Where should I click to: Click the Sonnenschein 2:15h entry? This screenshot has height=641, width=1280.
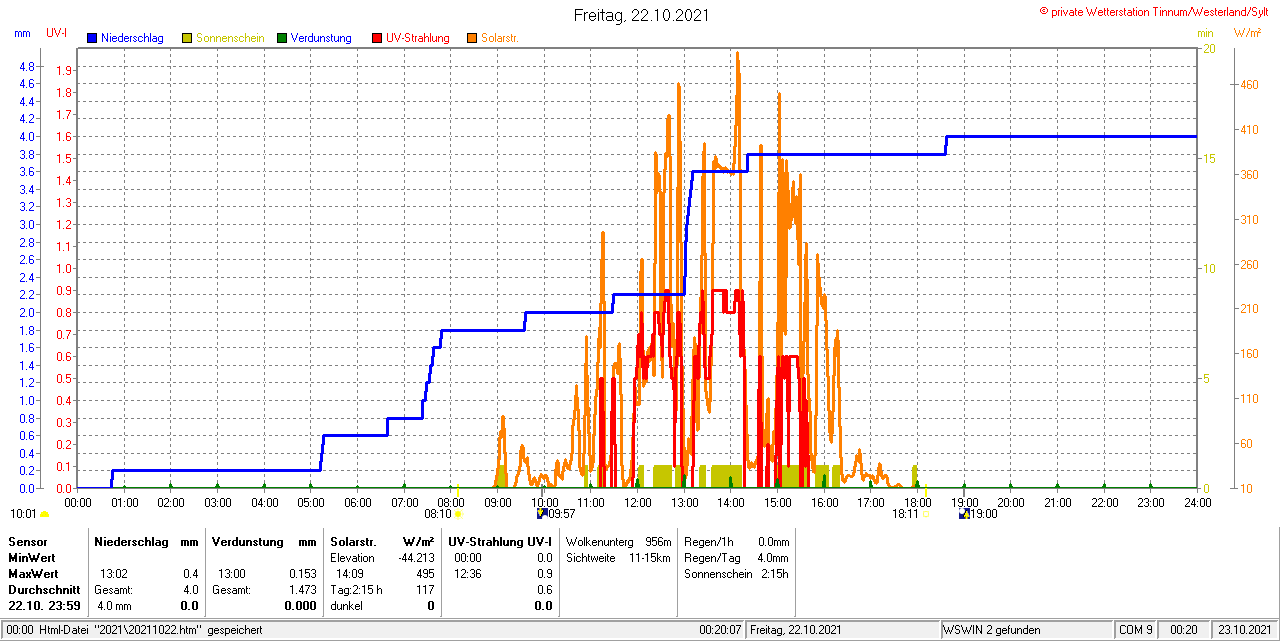click(737, 574)
